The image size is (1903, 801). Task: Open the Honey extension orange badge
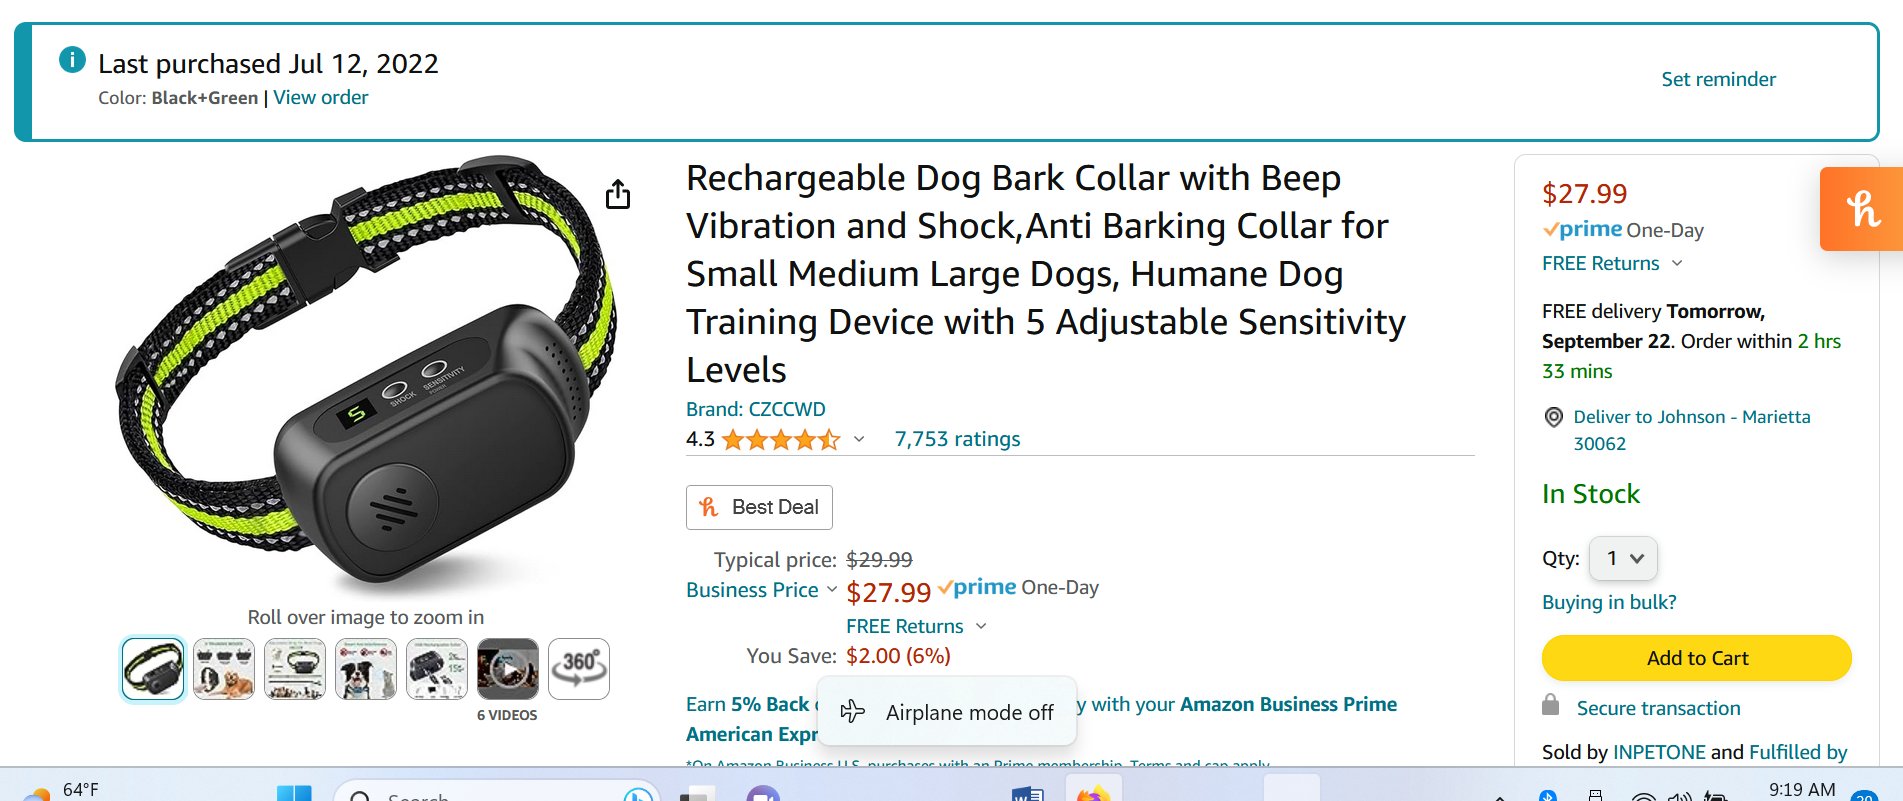1861,209
